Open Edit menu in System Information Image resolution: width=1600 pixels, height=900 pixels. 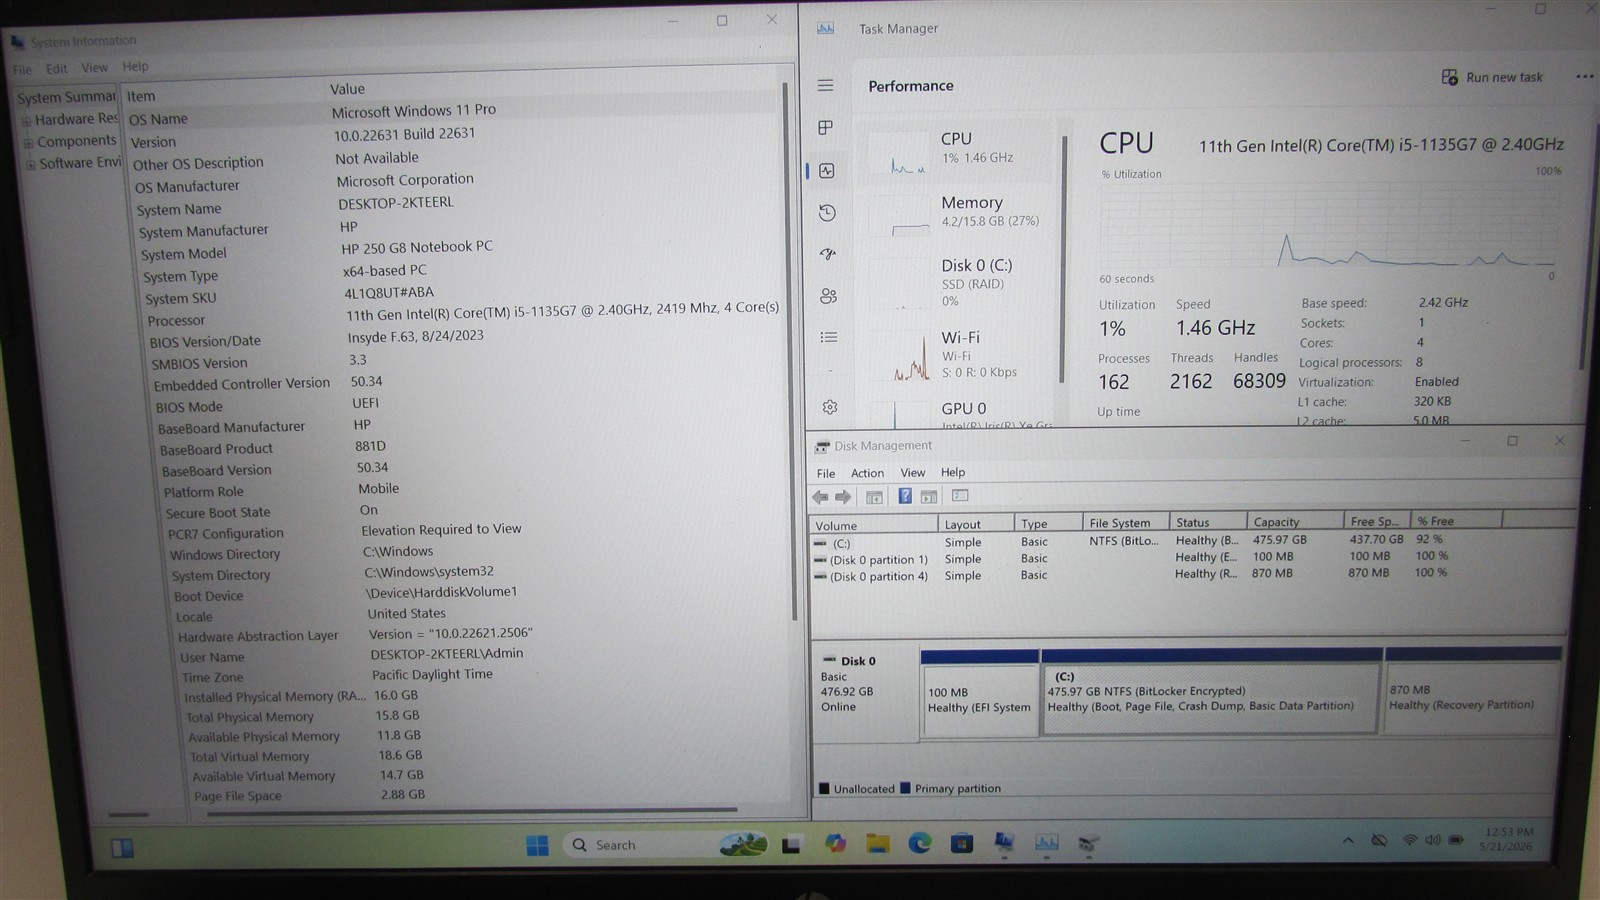coord(57,69)
